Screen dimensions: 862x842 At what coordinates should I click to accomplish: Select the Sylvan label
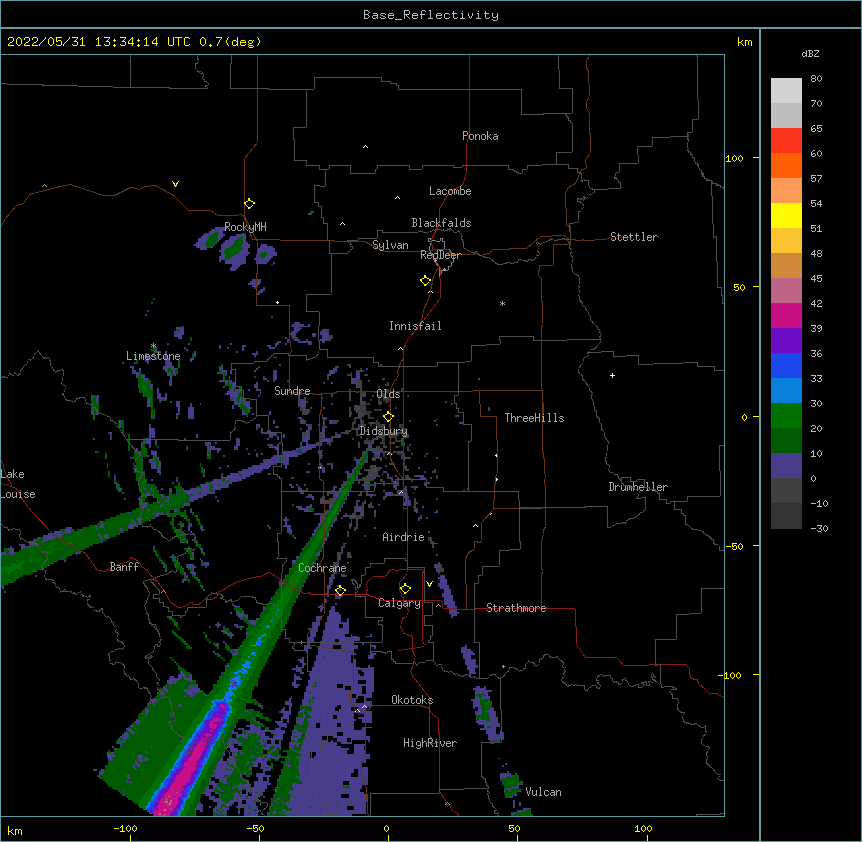pos(390,245)
